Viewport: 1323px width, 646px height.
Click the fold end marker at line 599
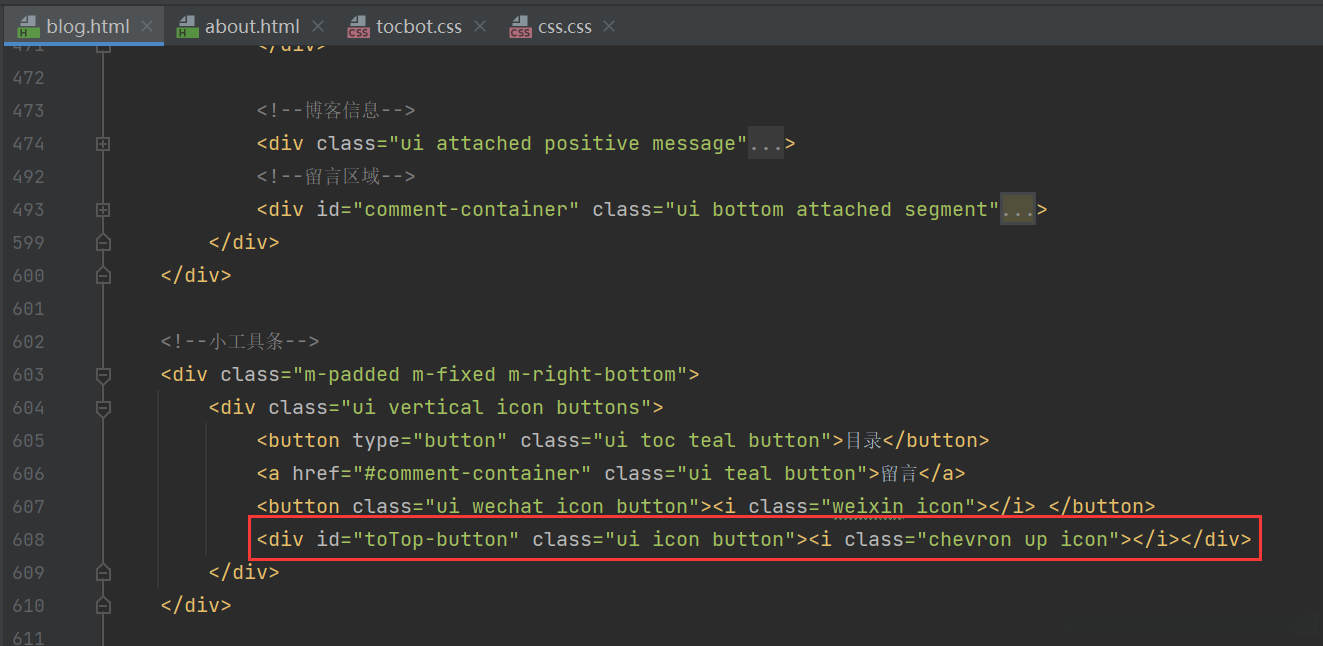(x=102, y=243)
